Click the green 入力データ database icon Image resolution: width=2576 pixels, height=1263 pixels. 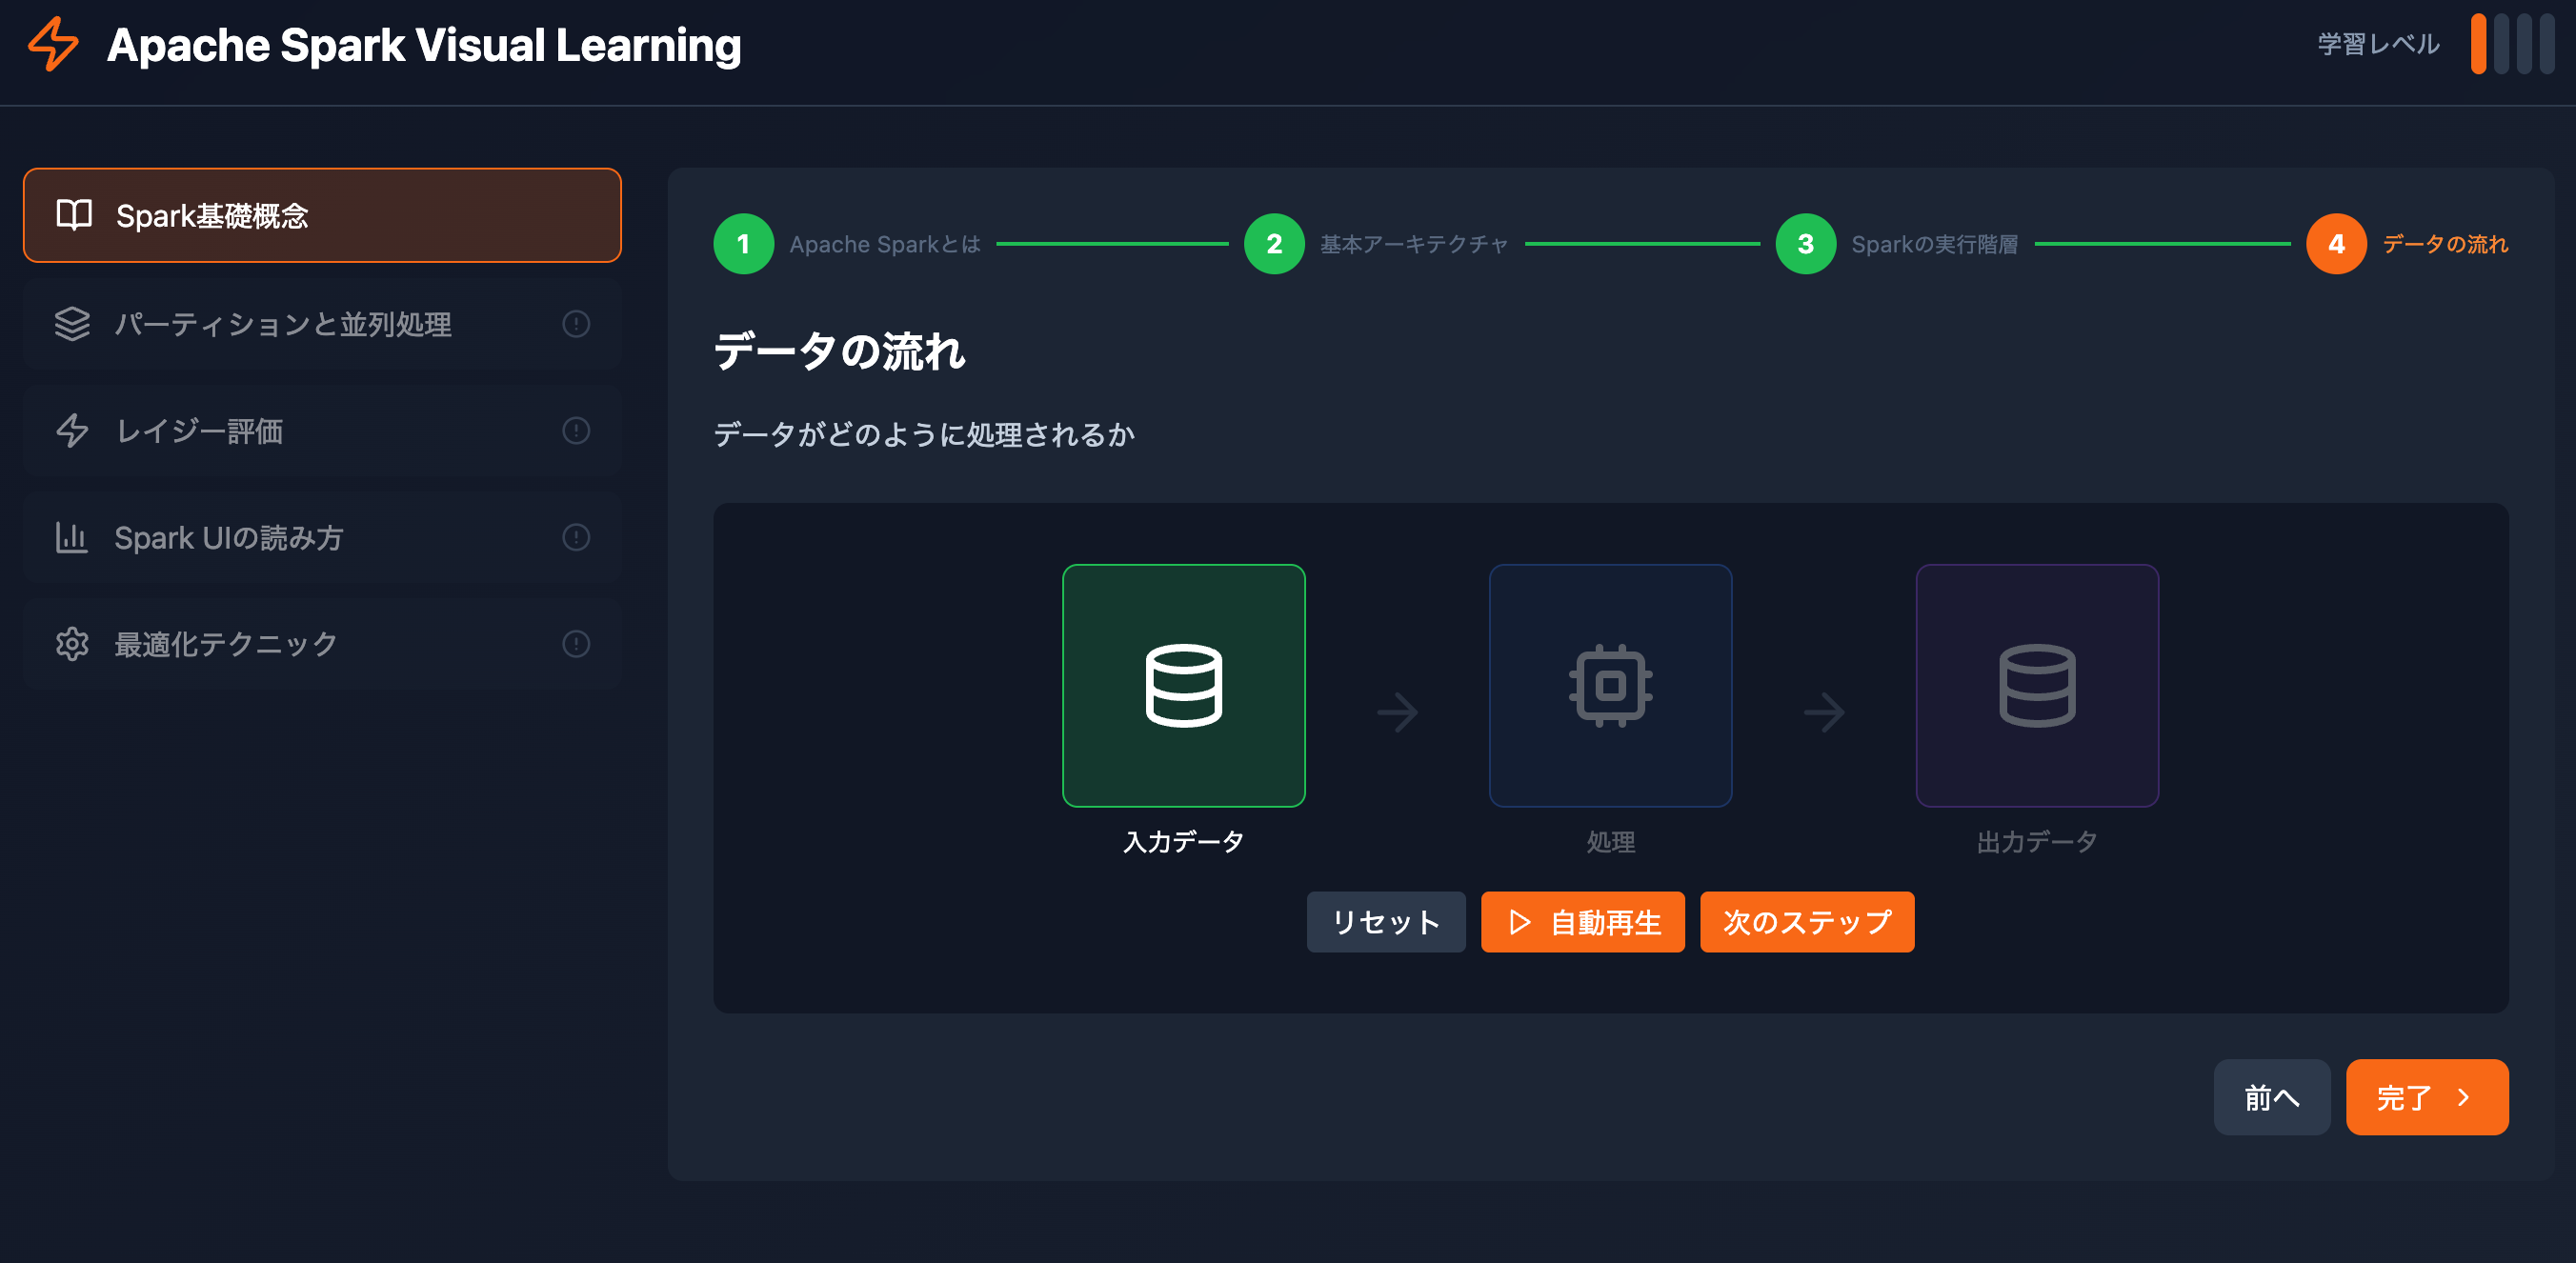[x=1184, y=686]
